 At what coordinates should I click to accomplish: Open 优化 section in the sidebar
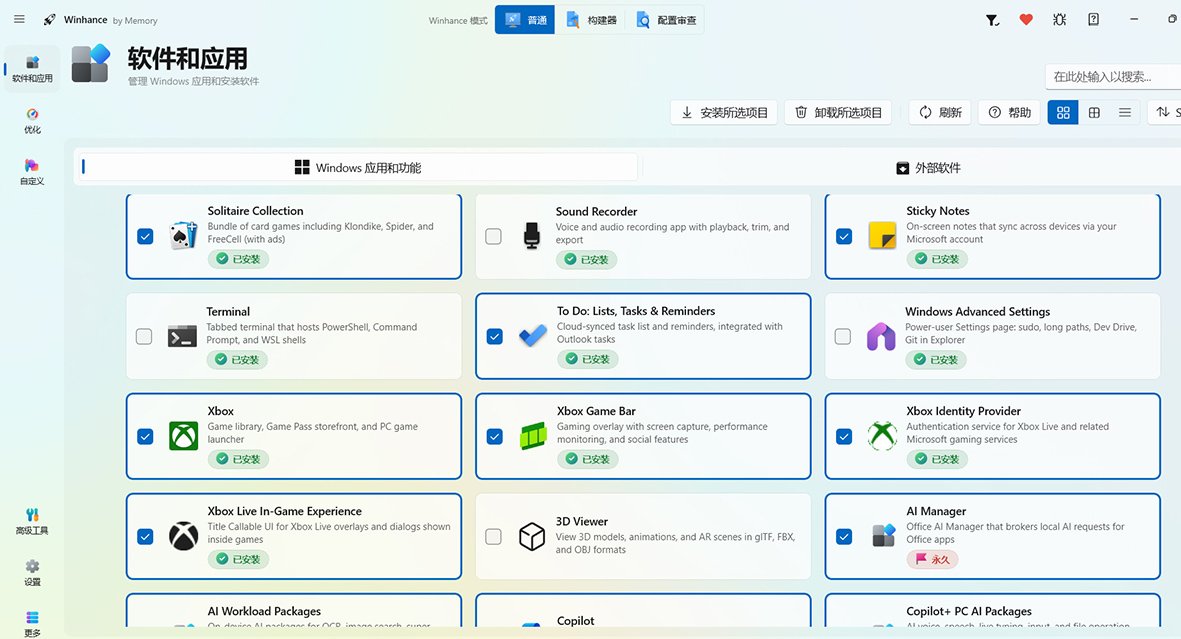tap(32, 121)
